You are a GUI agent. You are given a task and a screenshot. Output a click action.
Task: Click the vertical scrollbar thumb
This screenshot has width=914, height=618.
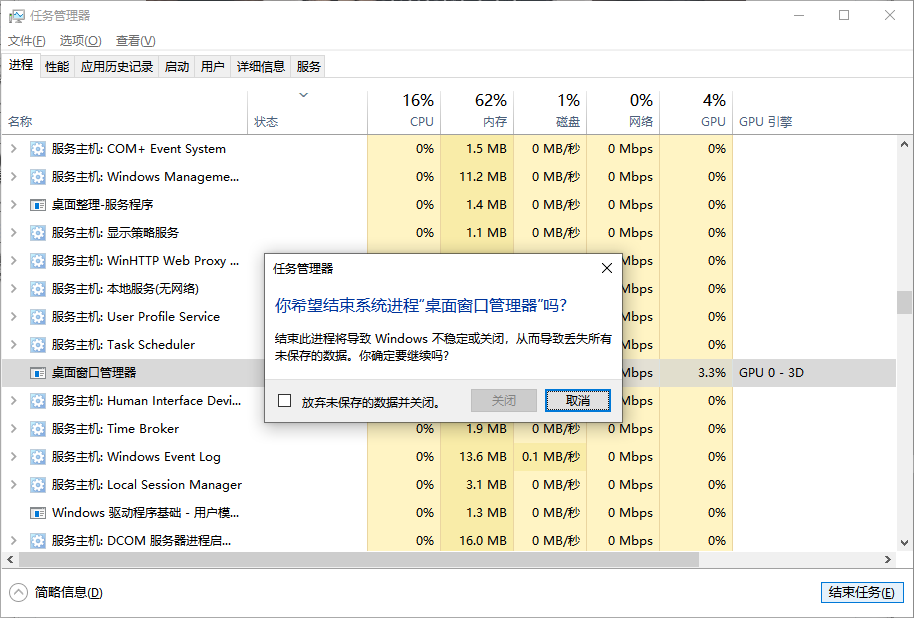point(904,302)
